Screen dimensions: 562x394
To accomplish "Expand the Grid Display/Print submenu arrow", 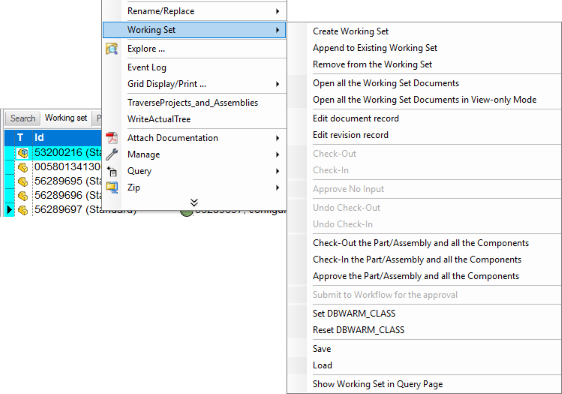I will pyautogui.click(x=277, y=84).
